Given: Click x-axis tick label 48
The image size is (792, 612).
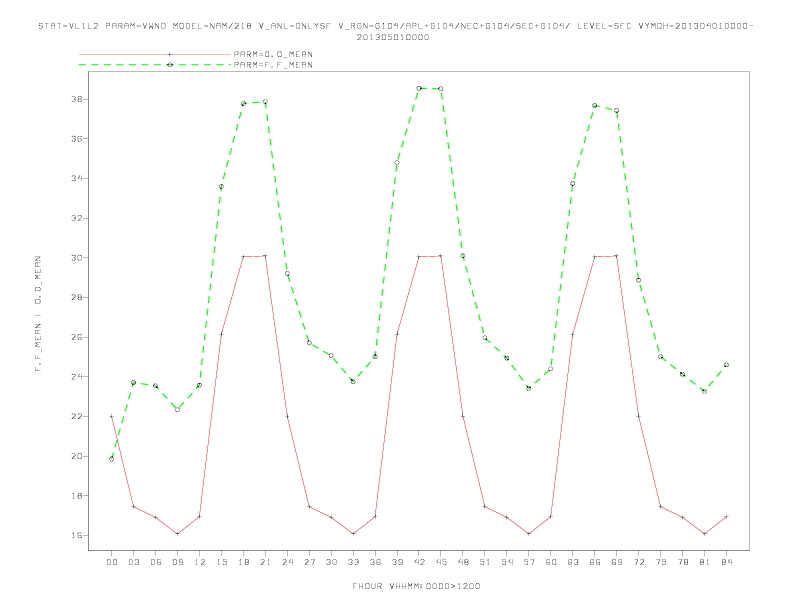Looking at the screenshot, I should (463, 562).
